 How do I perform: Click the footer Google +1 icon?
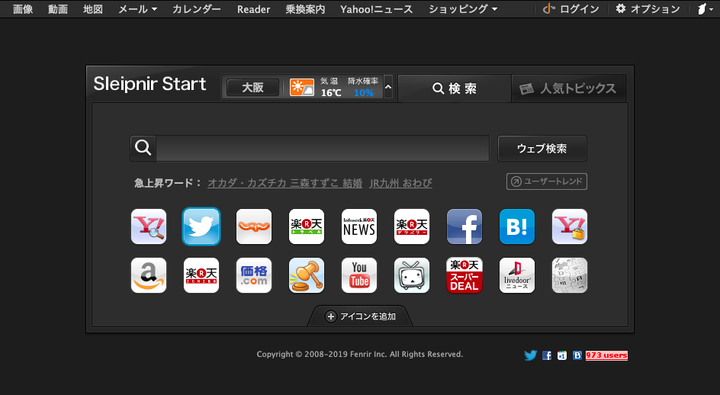(x=562, y=355)
